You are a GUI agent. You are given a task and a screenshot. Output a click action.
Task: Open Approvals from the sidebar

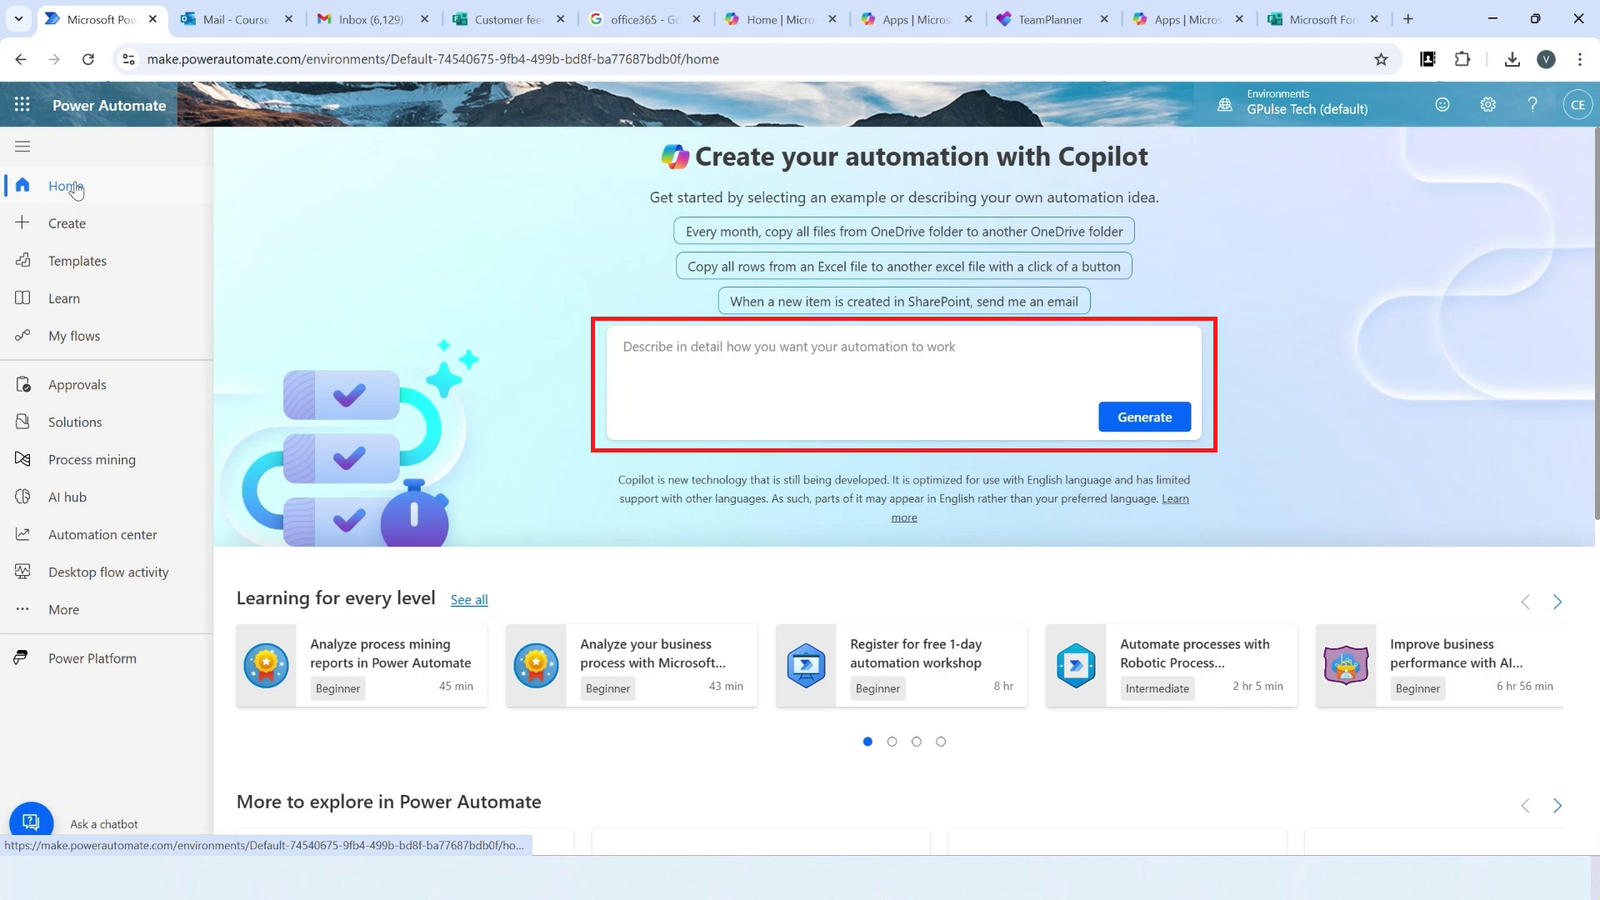77,384
